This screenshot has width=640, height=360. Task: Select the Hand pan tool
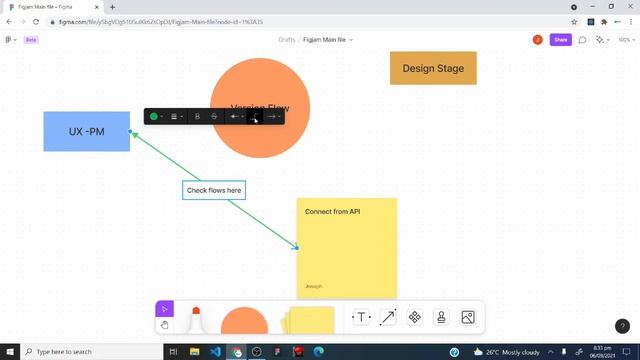tap(164, 325)
